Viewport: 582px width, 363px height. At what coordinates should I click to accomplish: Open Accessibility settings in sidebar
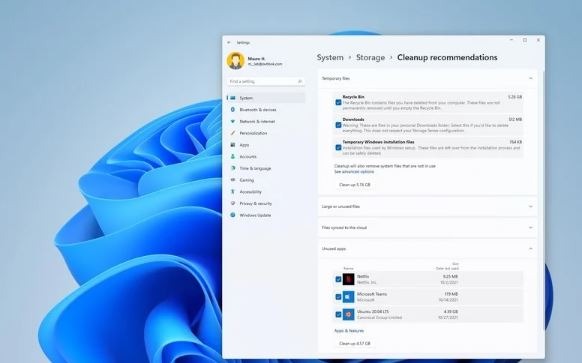(x=266, y=192)
